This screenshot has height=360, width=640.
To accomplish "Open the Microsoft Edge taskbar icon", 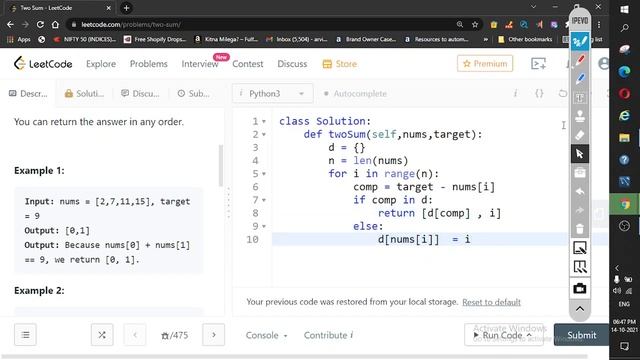I will [x=624, y=71].
